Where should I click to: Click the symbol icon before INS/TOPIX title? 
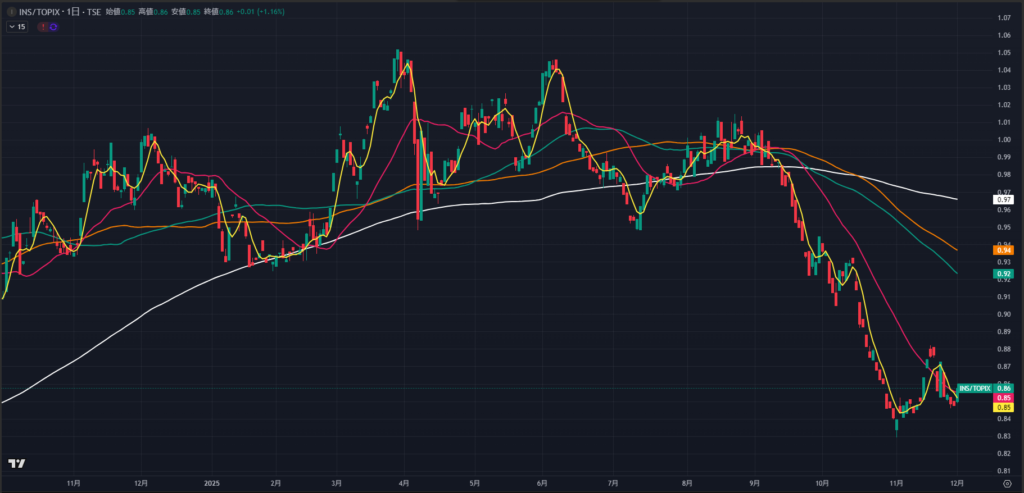tap(11, 11)
